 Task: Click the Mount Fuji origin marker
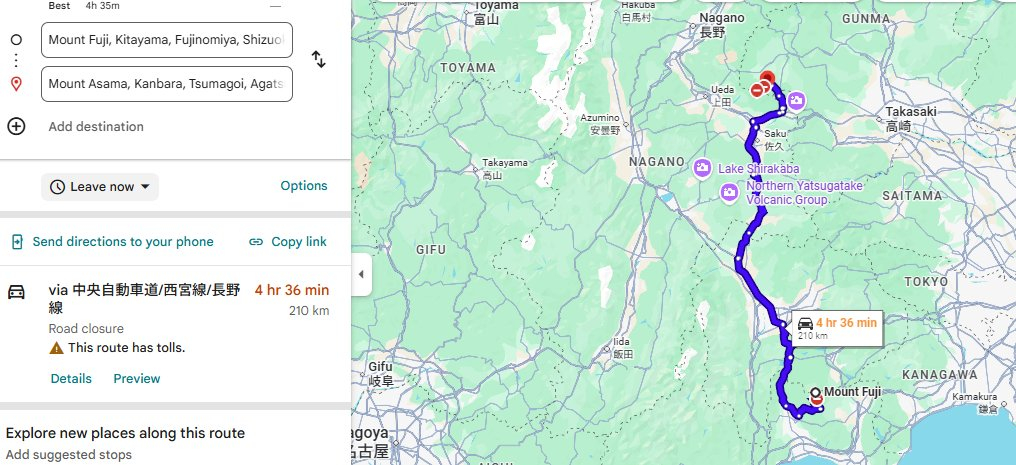coord(816,393)
